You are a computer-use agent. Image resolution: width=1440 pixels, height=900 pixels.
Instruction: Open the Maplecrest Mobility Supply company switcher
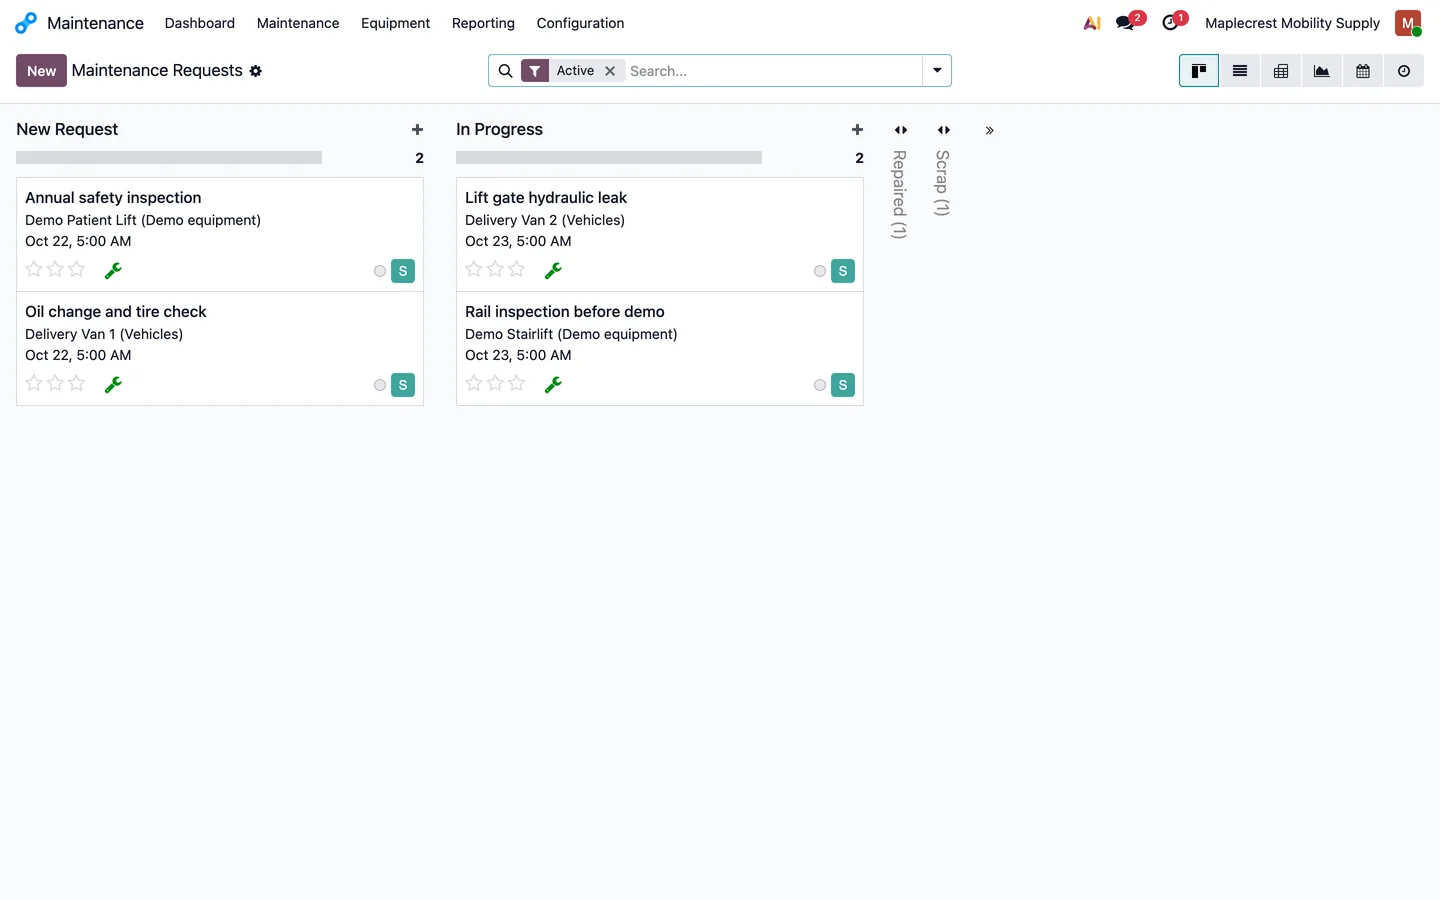[x=1292, y=23]
